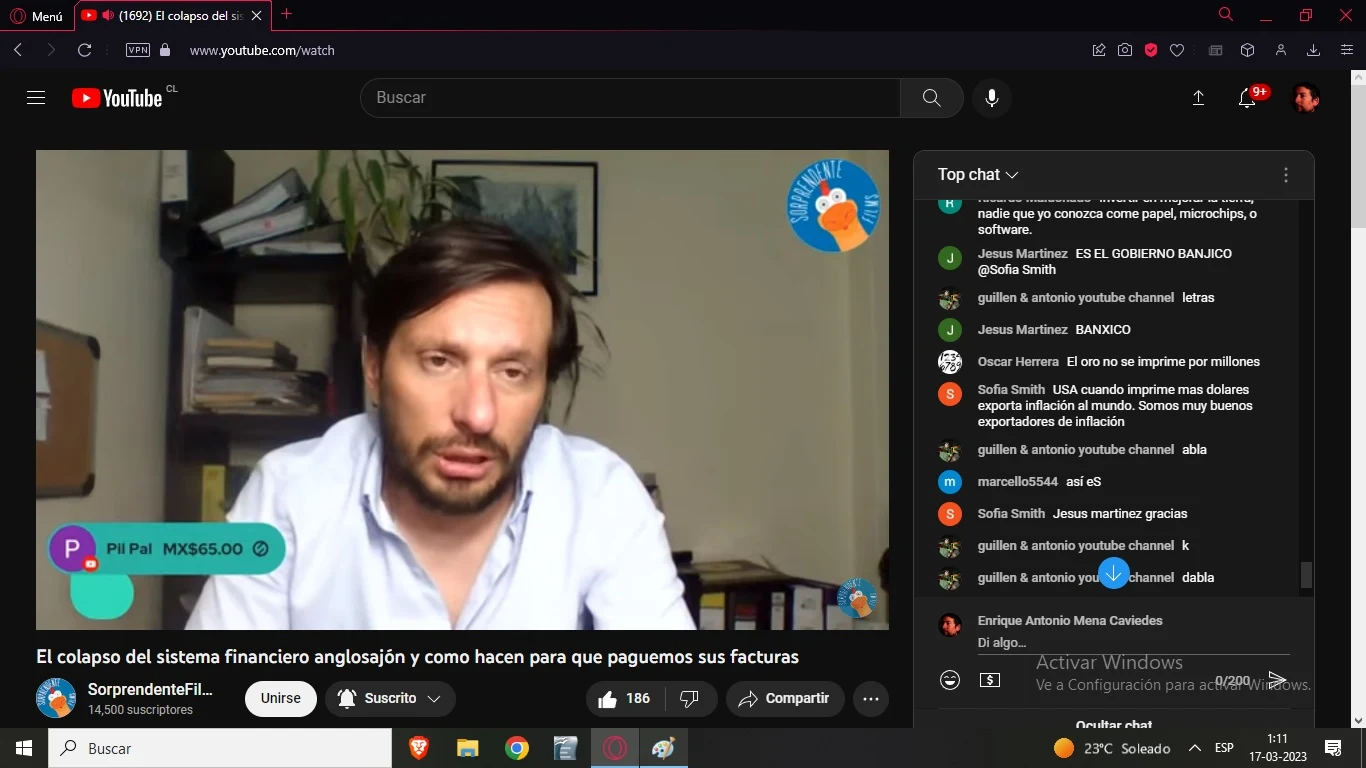This screenshot has height=768, width=1366.
Task: Click the Di algo... chat input
Action: pyautogui.click(x=1133, y=643)
